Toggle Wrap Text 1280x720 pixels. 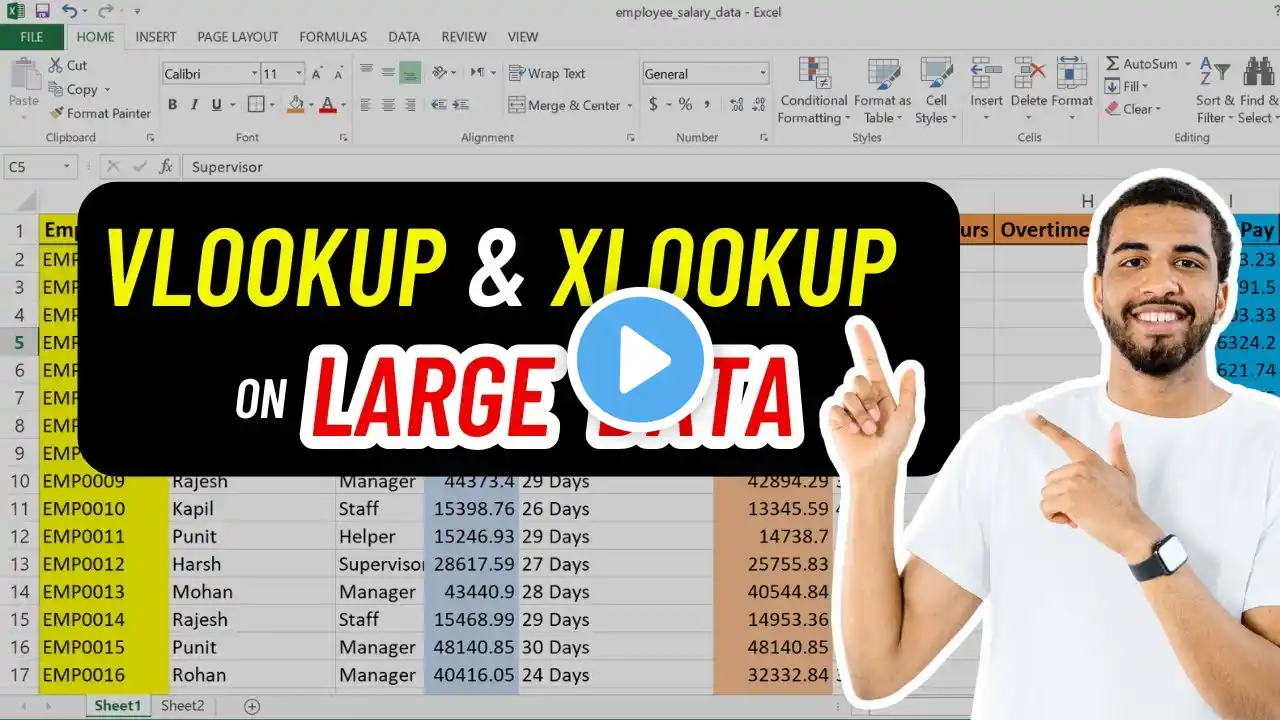click(x=547, y=73)
